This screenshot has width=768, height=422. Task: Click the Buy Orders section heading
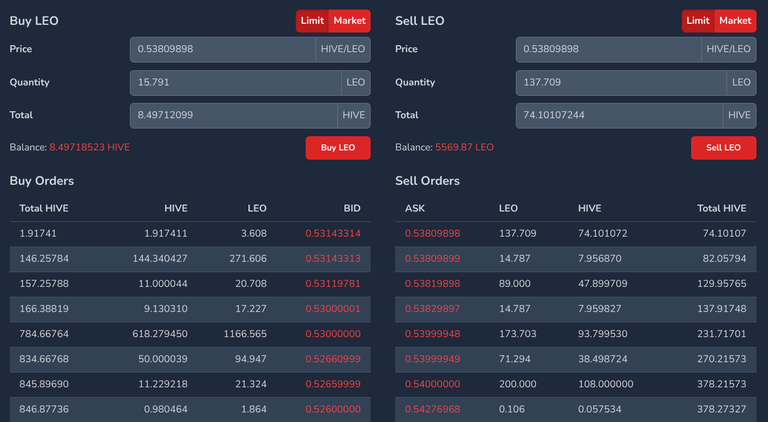tap(42, 181)
